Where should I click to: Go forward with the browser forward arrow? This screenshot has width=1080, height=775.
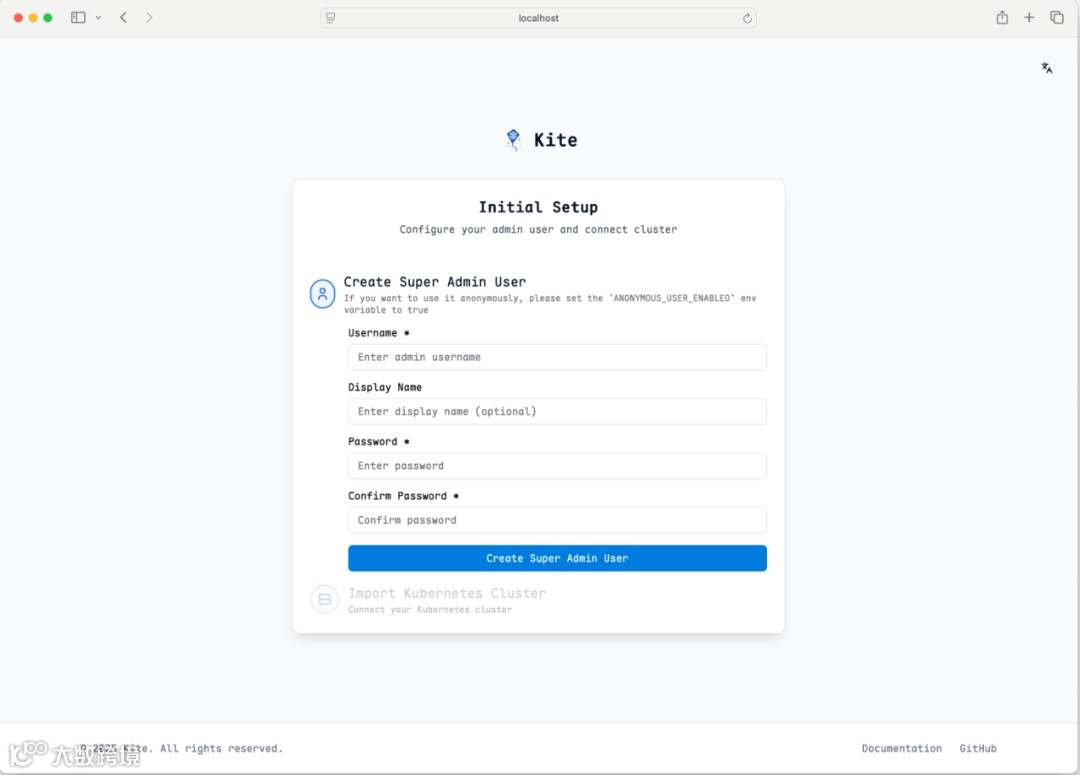coord(149,18)
